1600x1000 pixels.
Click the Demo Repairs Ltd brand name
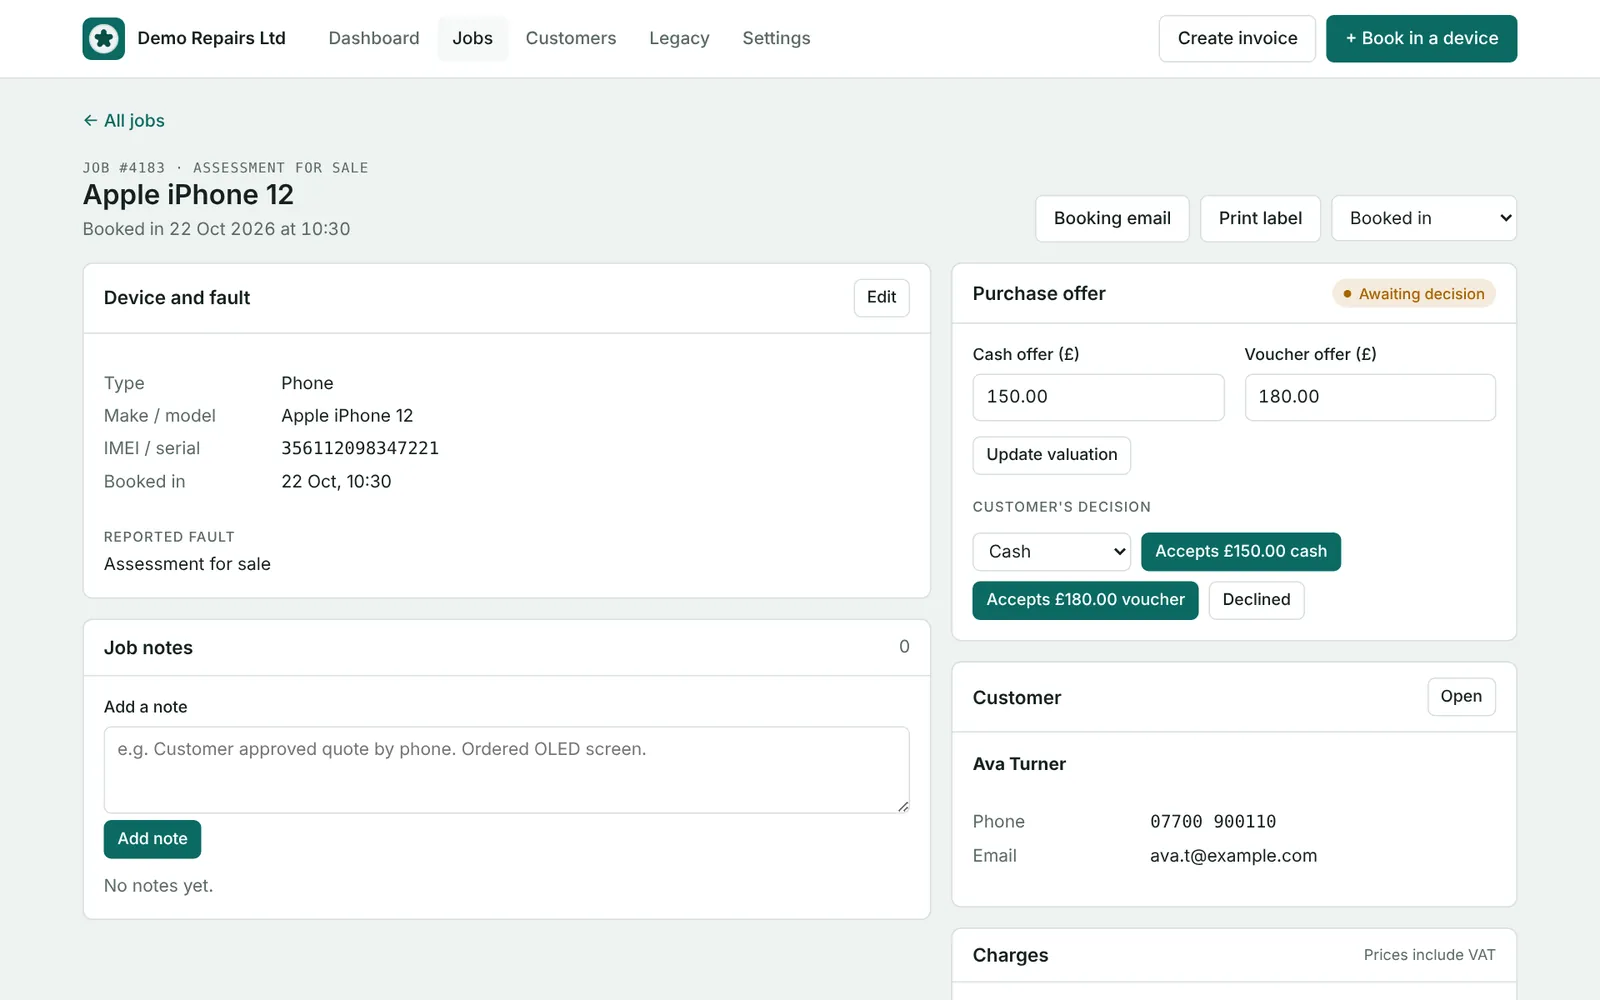click(211, 38)
